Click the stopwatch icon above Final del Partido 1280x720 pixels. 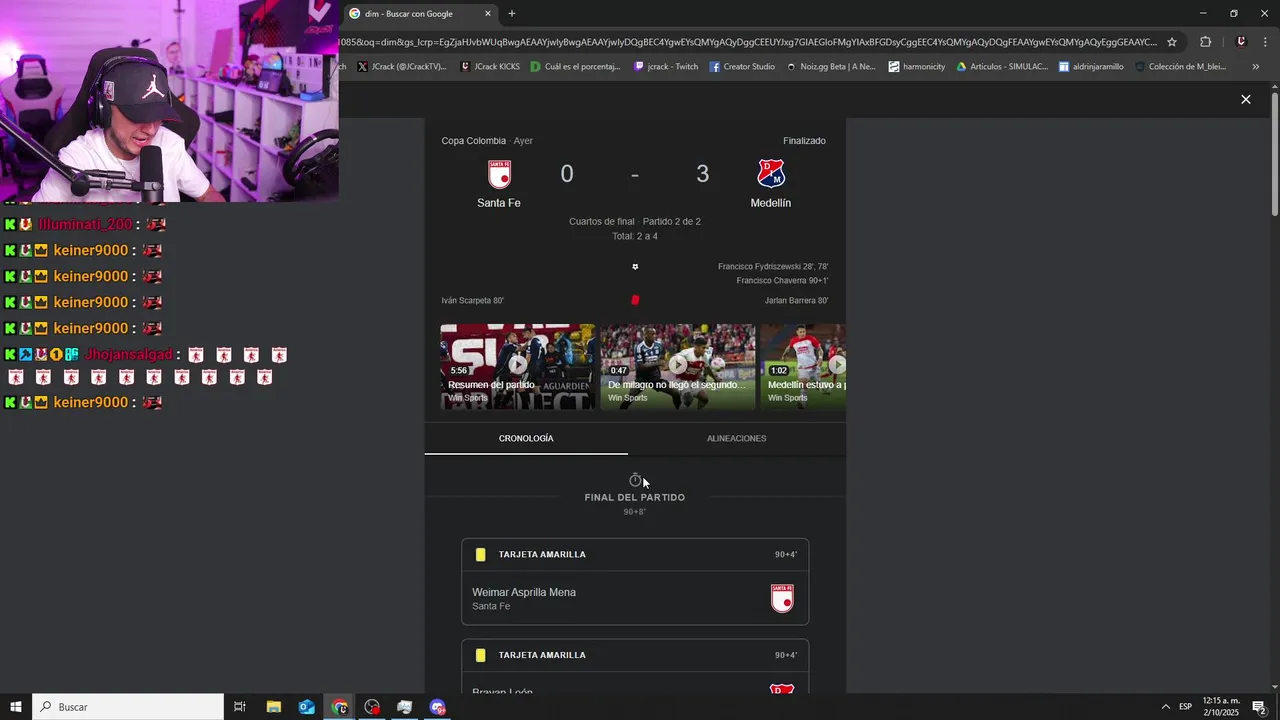[x=635, y=480]
